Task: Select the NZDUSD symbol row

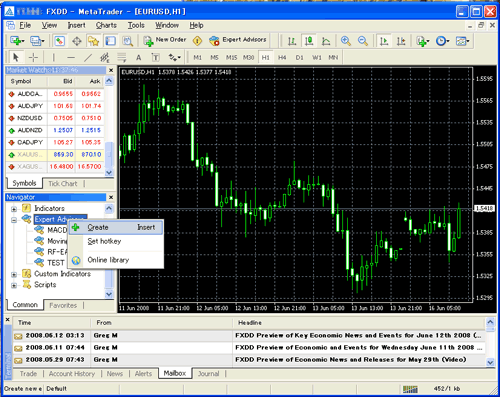Action: point(55,118)
